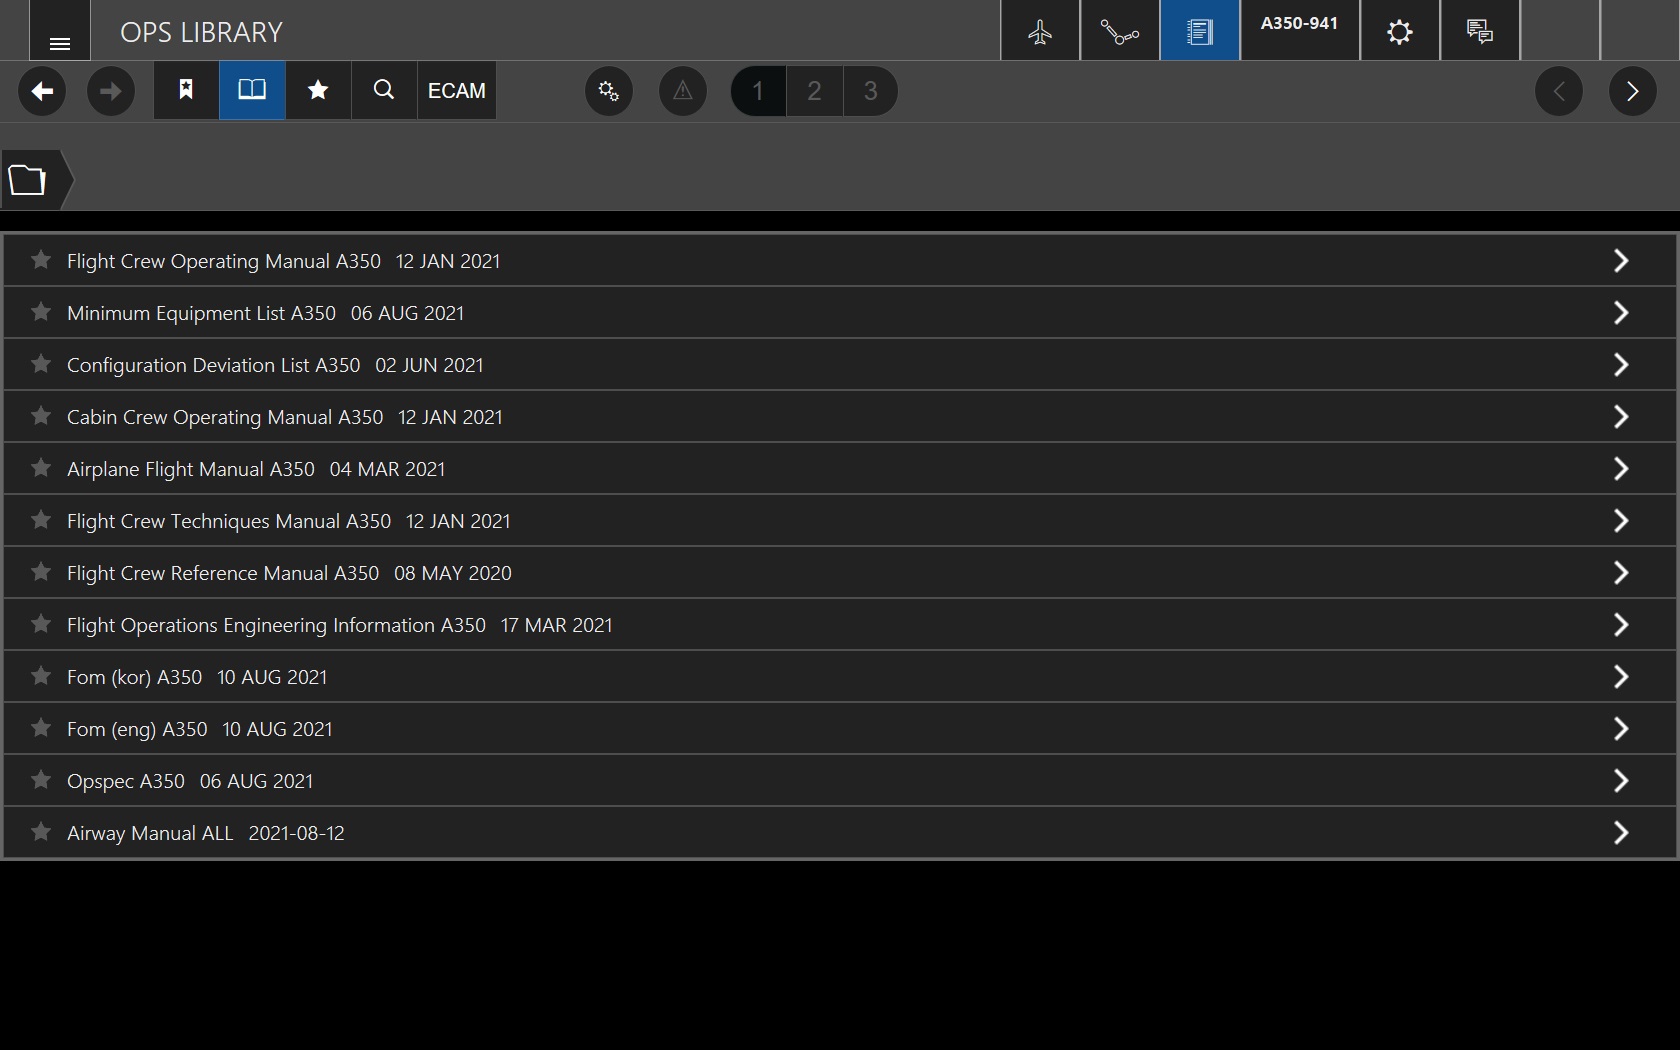The image size is (1680, 1050).
Task: Select Configuration Deviation List A350 text
Action: coord(214,365)
